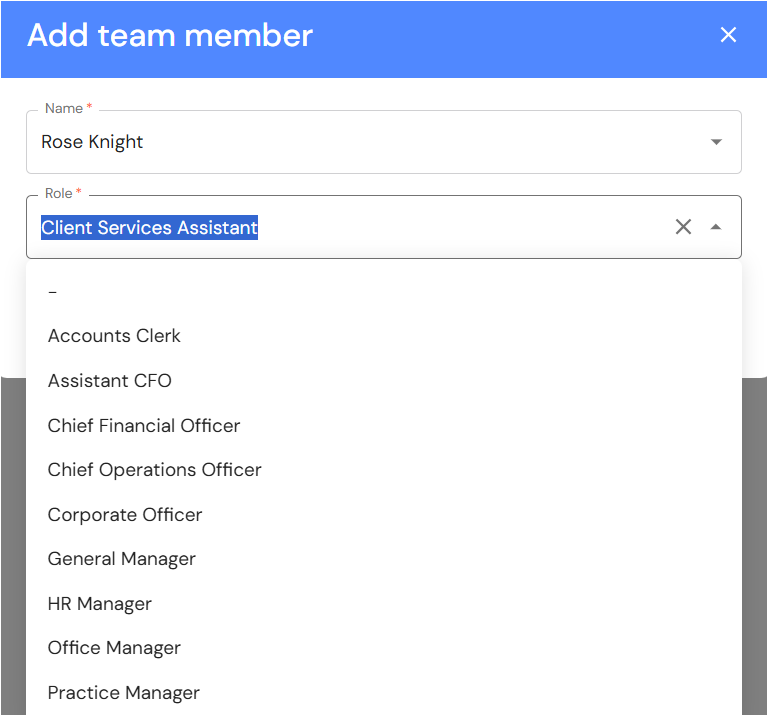Click the Role field label

[59, 193]
